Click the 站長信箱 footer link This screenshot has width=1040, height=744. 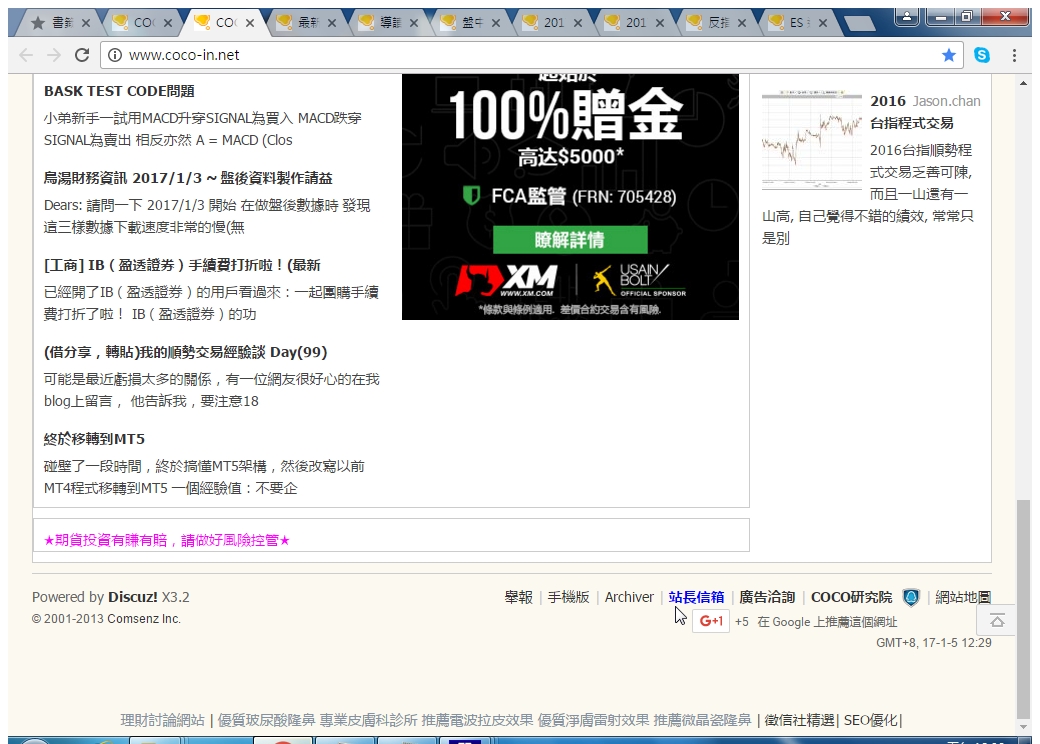pos(696,597)
